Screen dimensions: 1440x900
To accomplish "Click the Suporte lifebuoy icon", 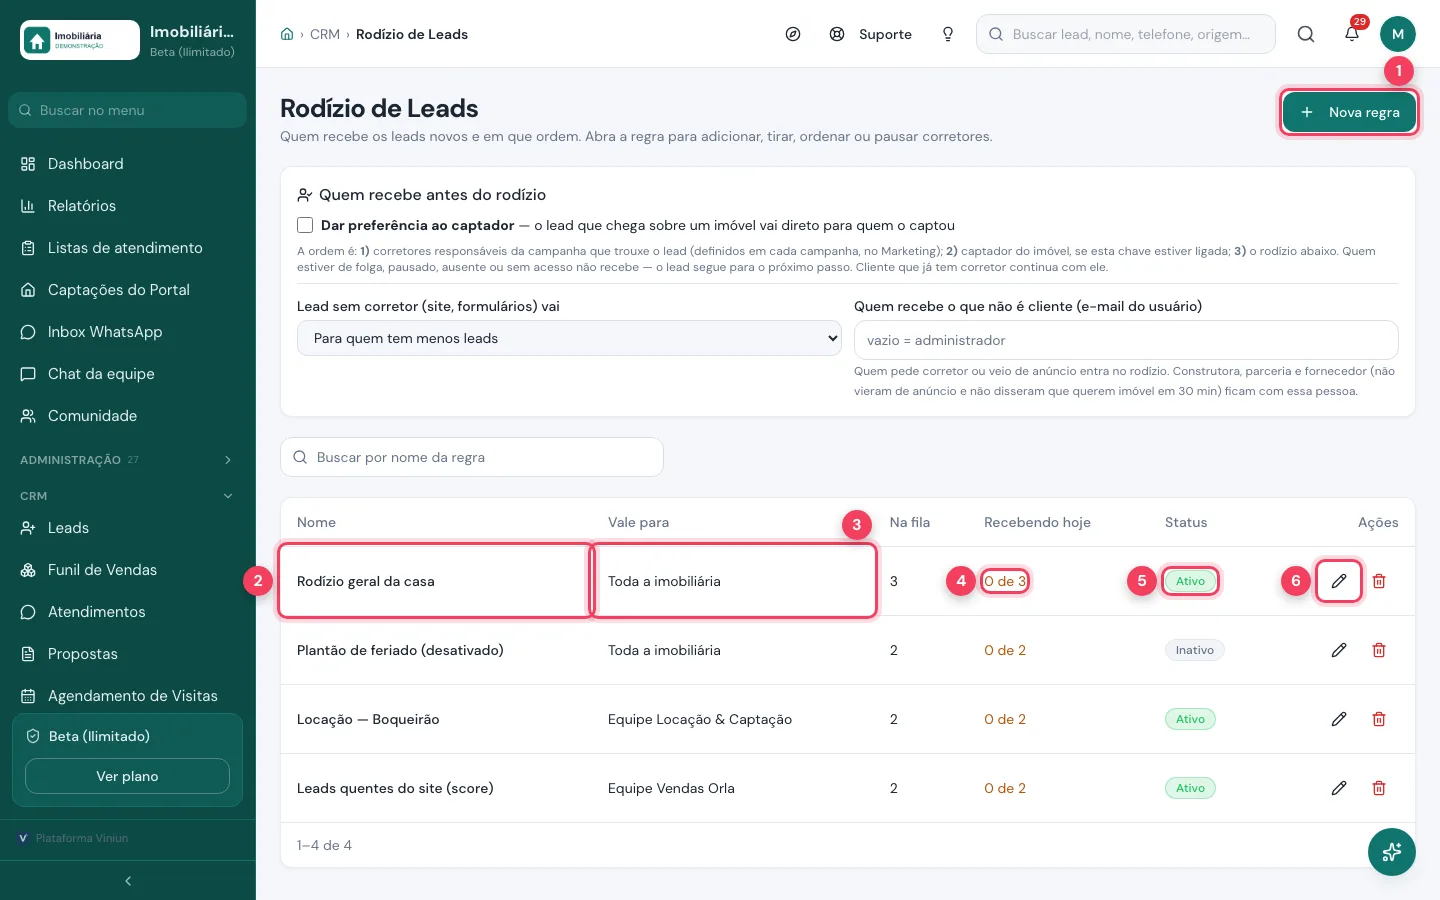I will (x=837, y=34).
